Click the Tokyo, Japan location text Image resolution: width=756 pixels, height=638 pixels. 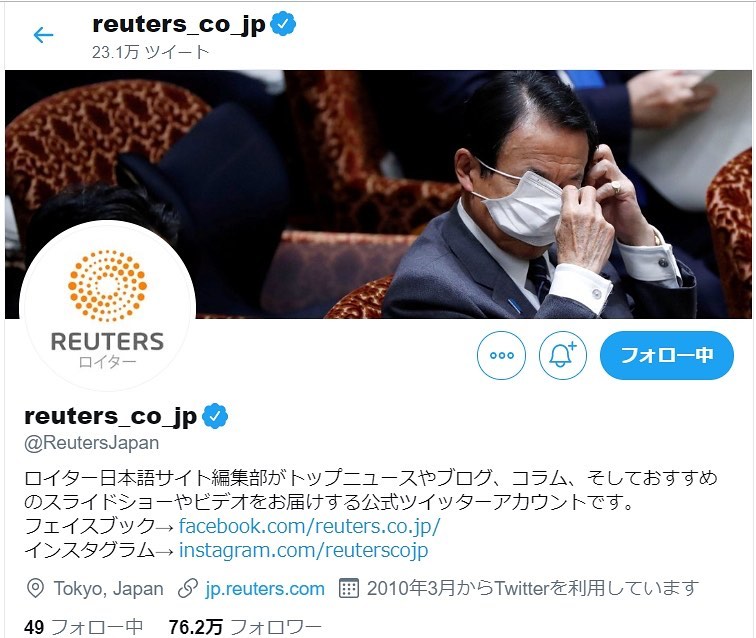108,589
